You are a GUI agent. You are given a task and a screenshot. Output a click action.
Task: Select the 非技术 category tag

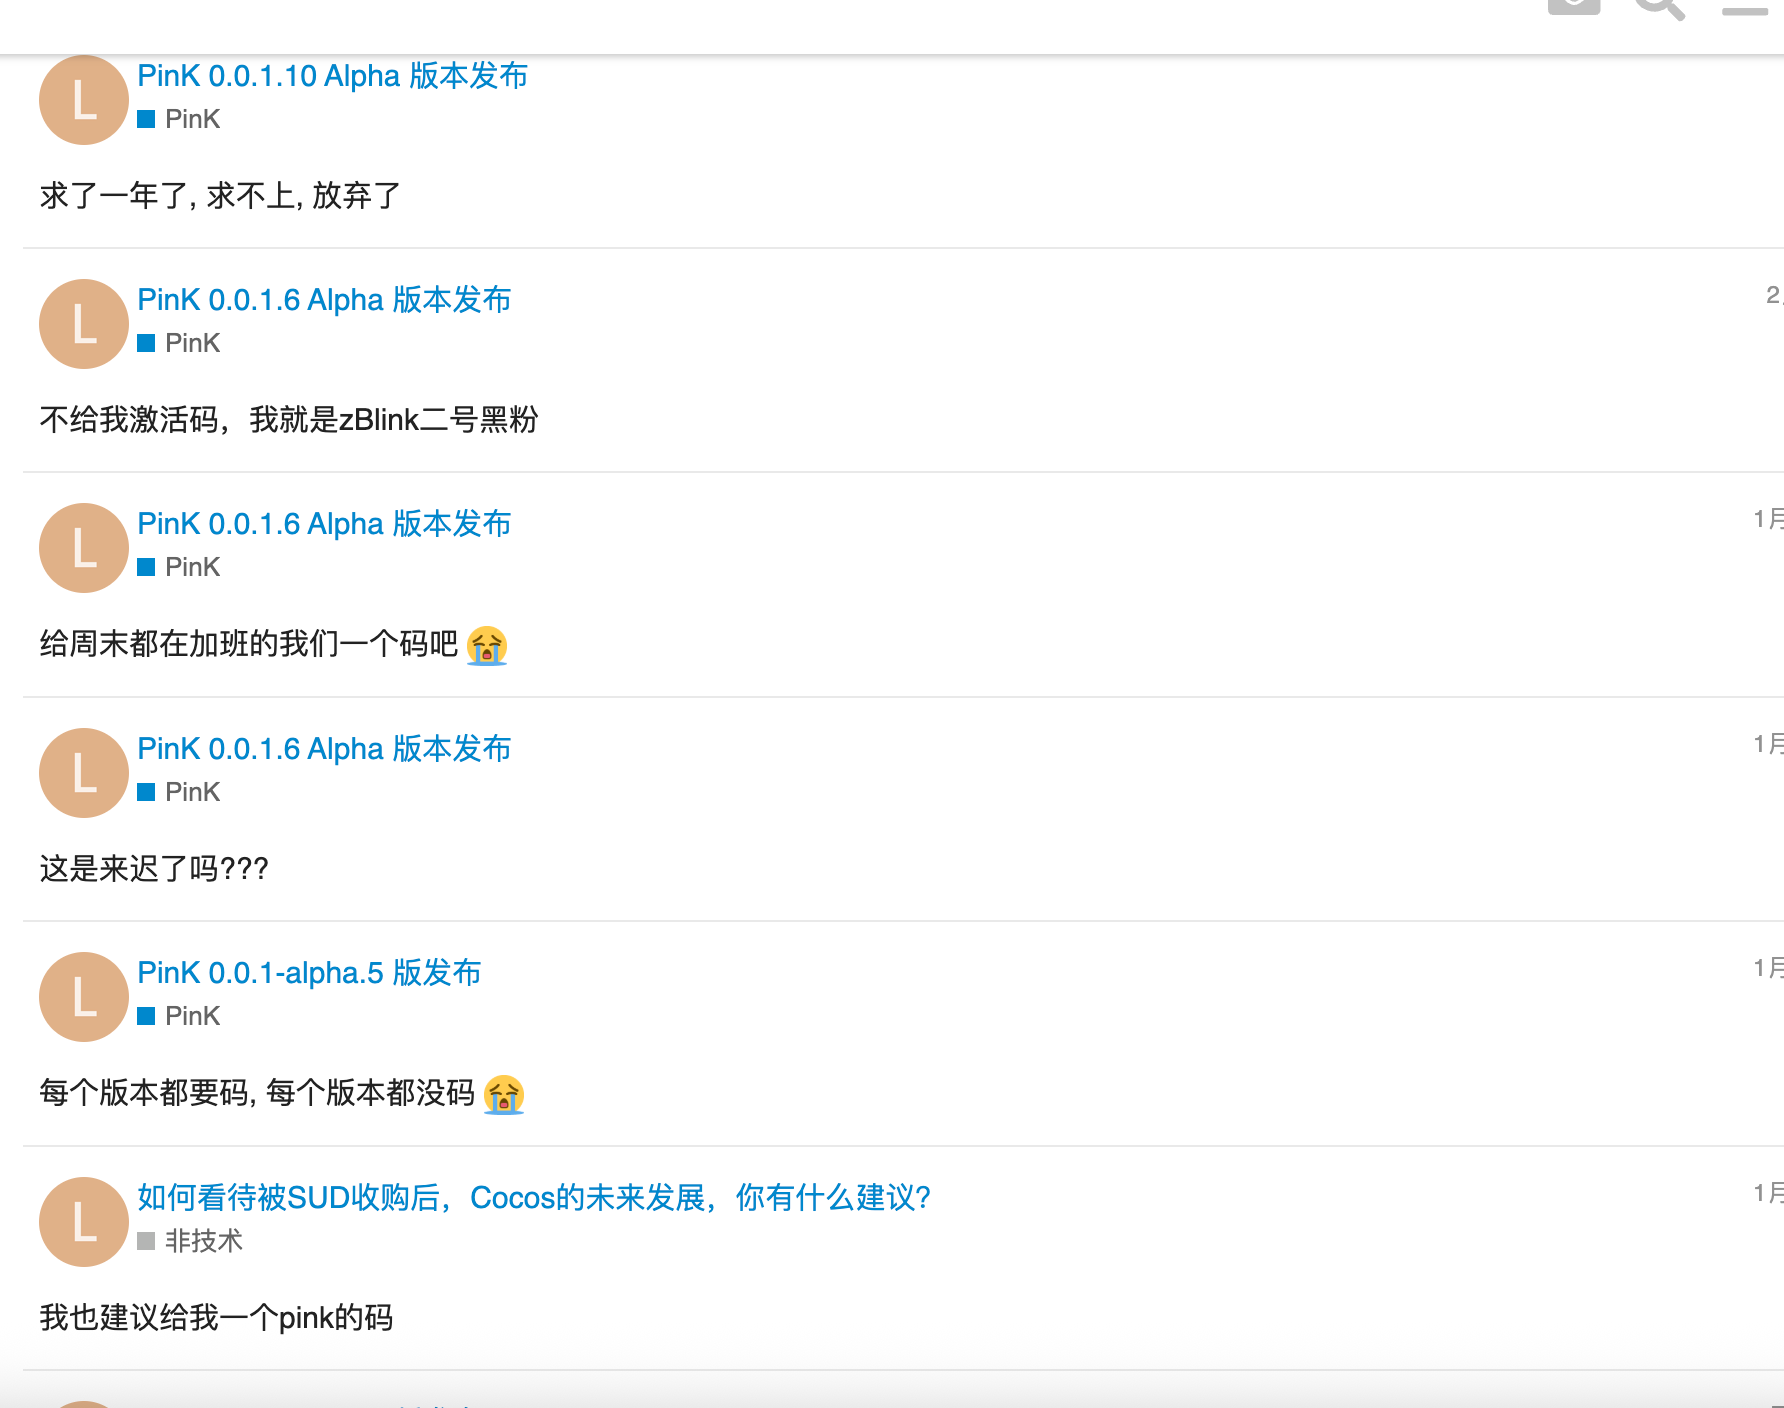point(190,1241)
